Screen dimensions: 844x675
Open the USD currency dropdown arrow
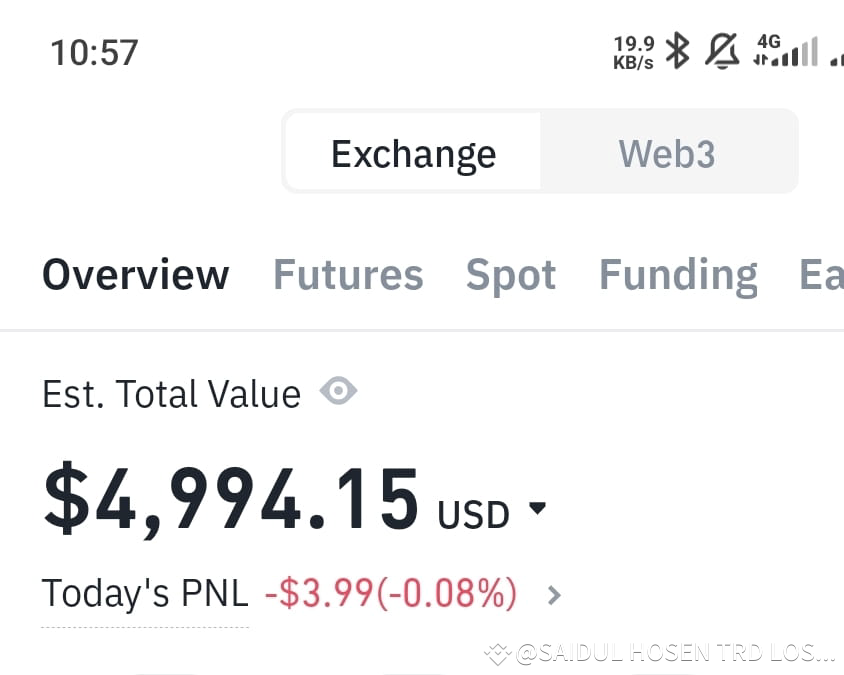[537, 507]
